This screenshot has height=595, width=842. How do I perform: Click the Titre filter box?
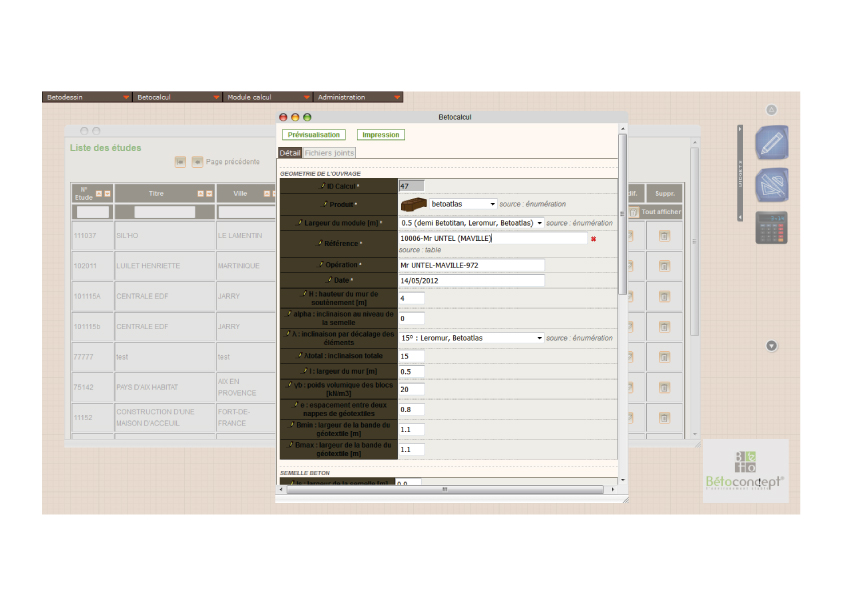[x=165, y=212]
